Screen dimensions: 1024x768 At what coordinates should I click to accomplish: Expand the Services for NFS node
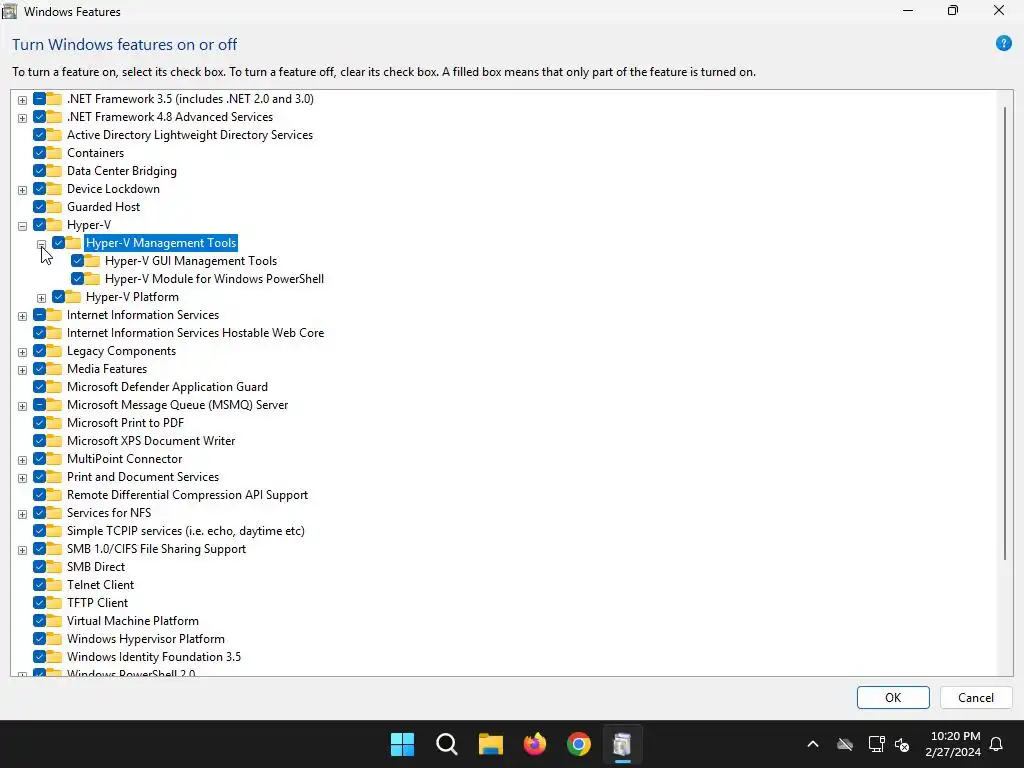pyautogui.click(x=22, y=514)
